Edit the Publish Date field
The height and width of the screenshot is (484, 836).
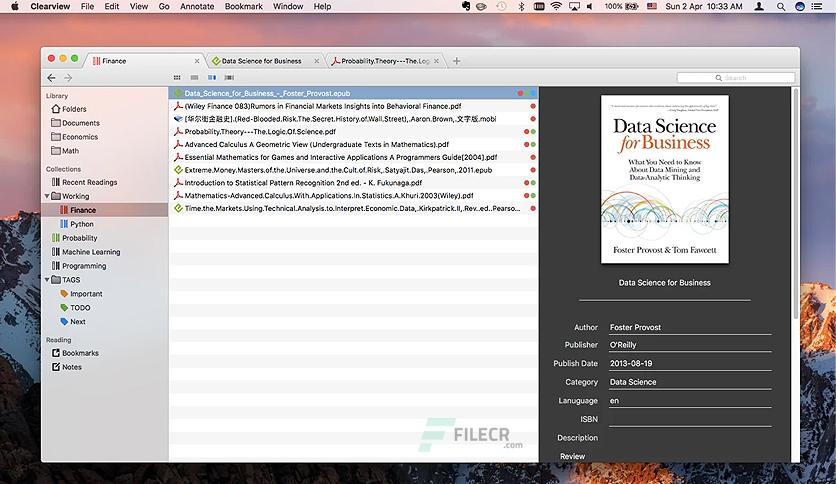pos(690,364)
